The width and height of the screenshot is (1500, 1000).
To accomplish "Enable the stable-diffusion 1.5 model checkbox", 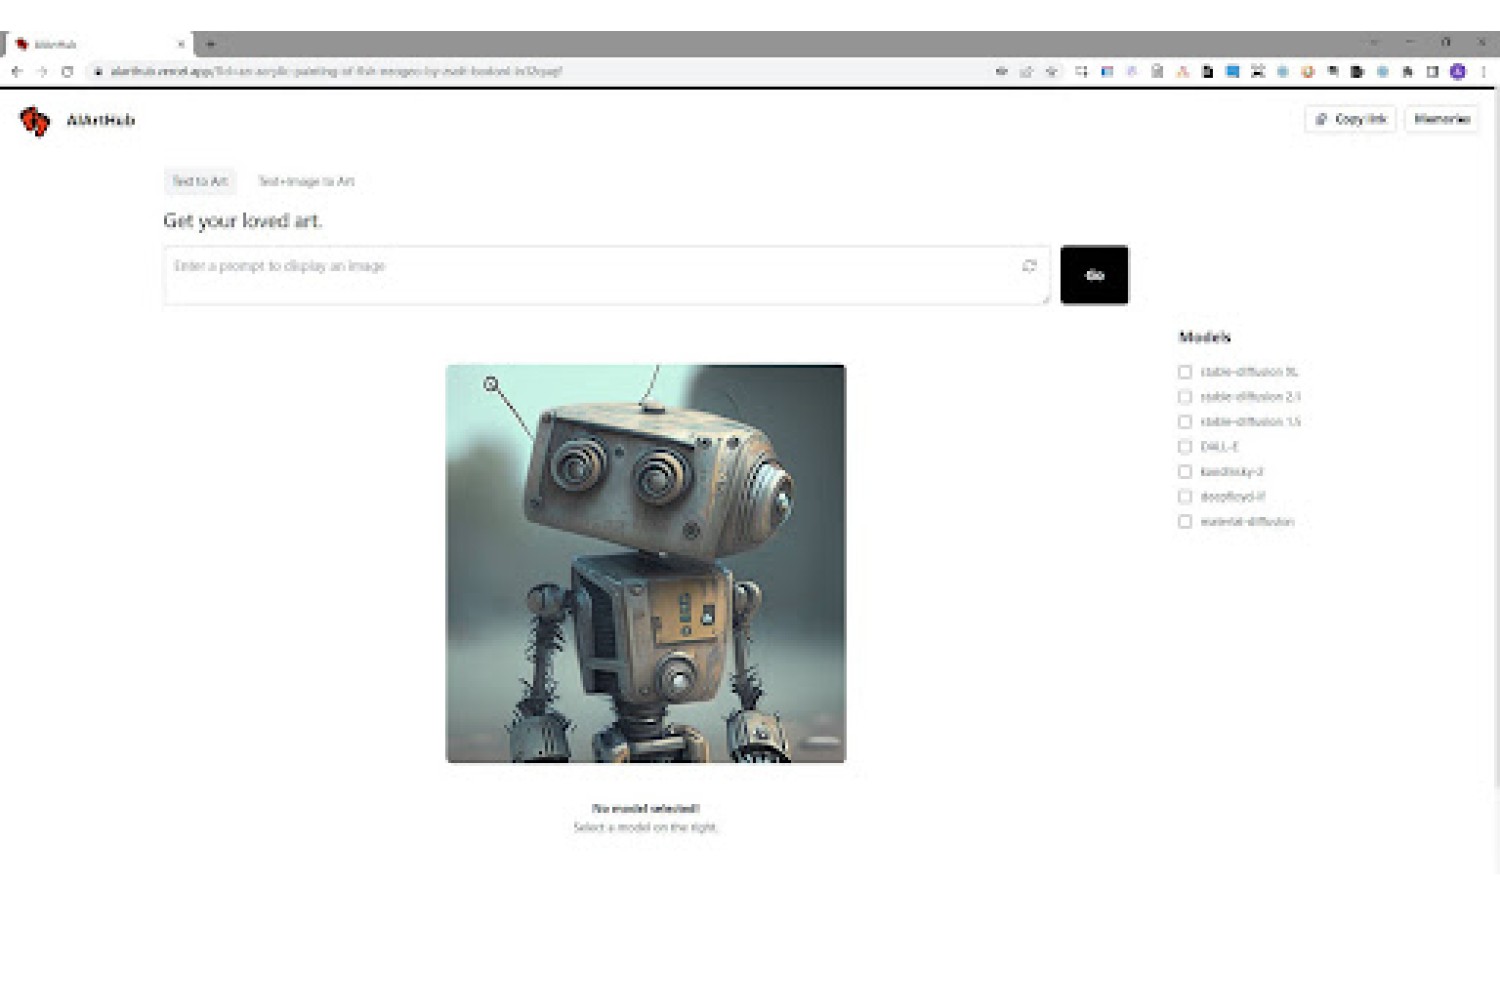I will (1185, 422).
